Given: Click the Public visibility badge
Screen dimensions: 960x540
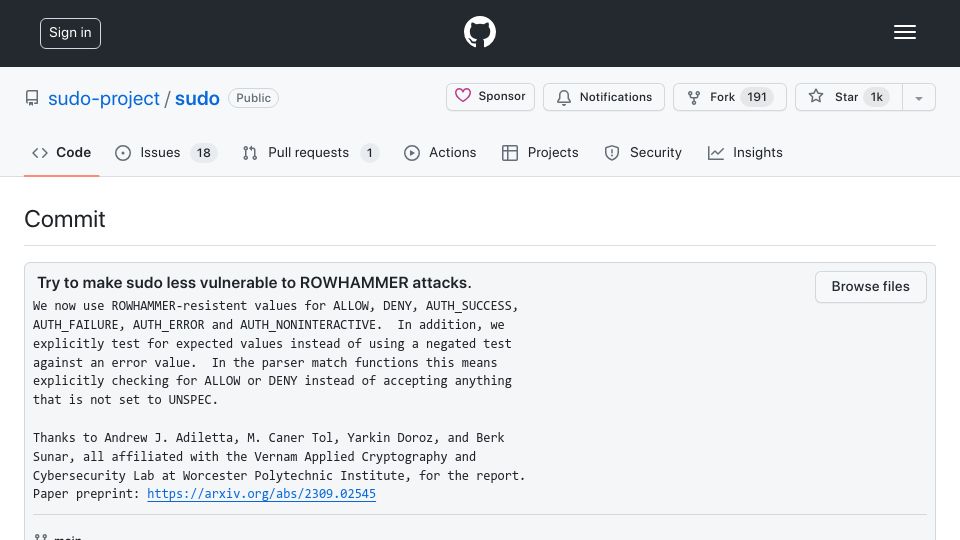Looking at the screenshot, I should (253, 98).
